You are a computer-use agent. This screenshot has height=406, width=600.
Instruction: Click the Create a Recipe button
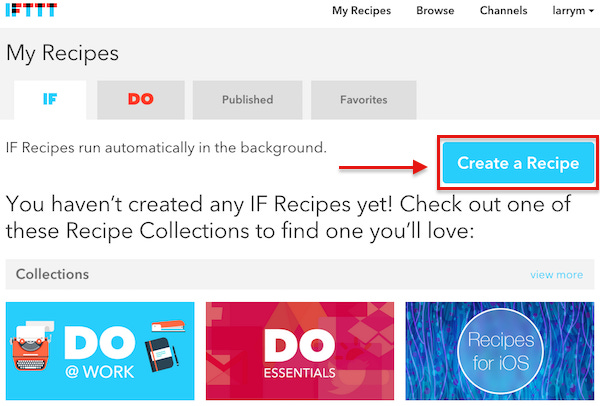point(518,163)
